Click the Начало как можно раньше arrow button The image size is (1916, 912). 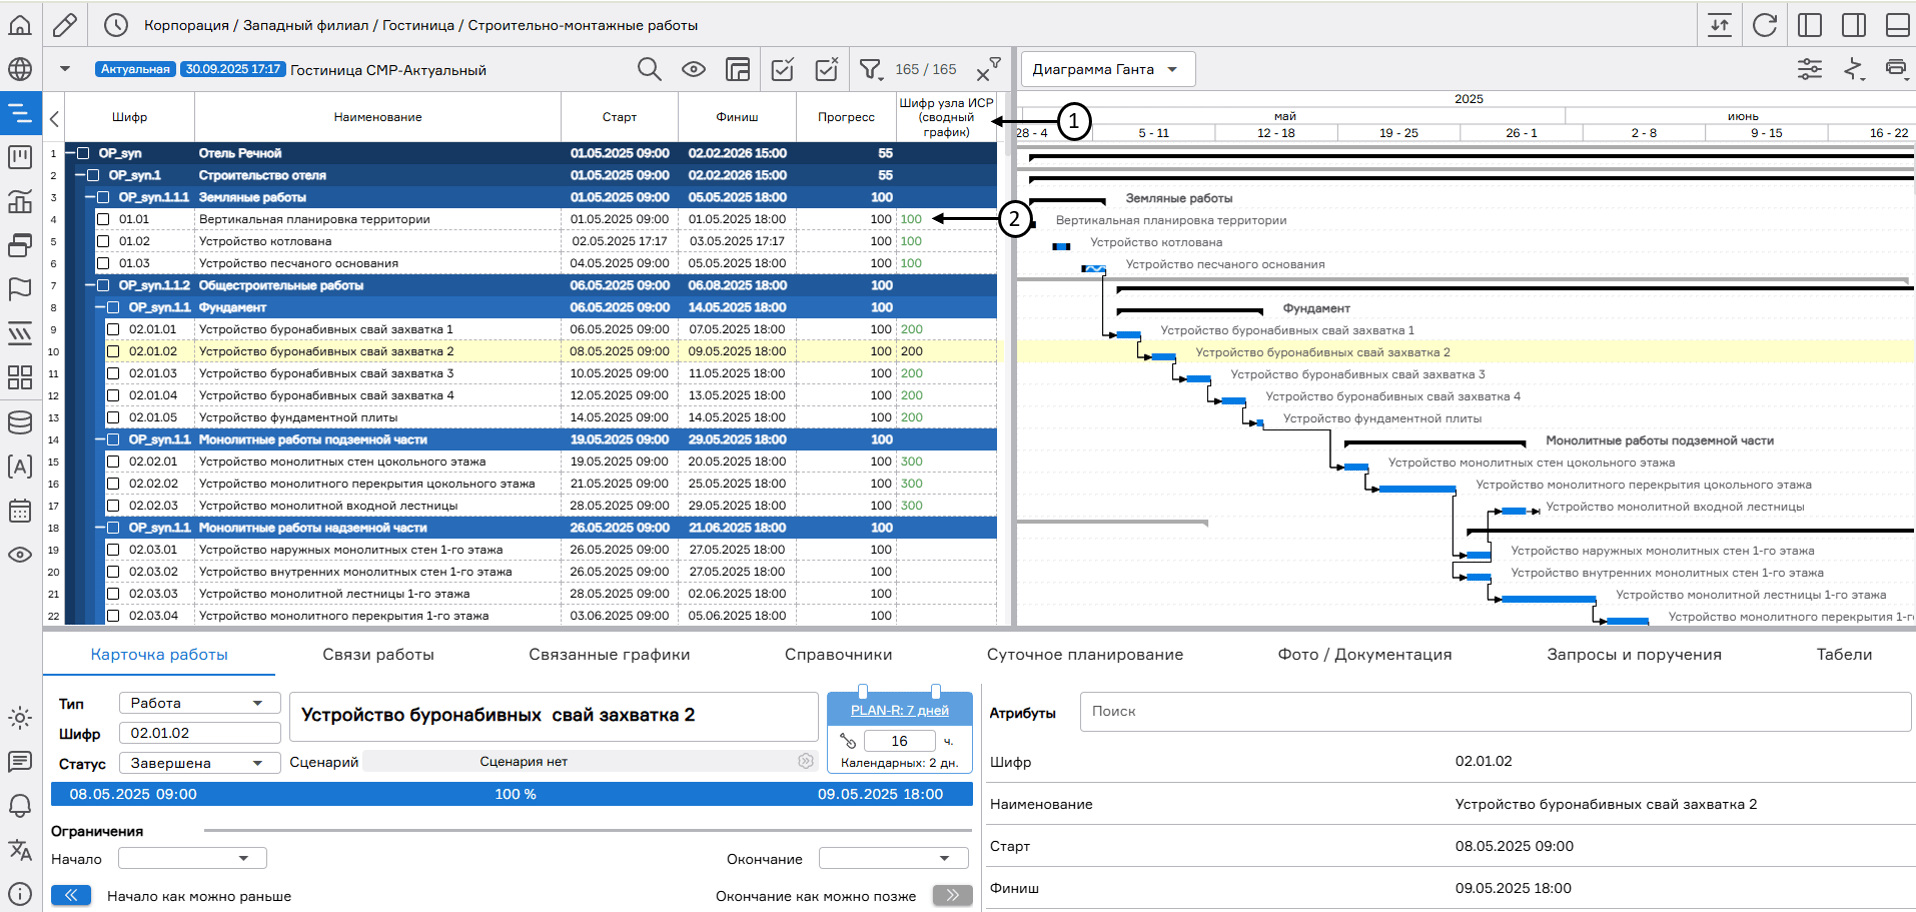click(71, 895)
